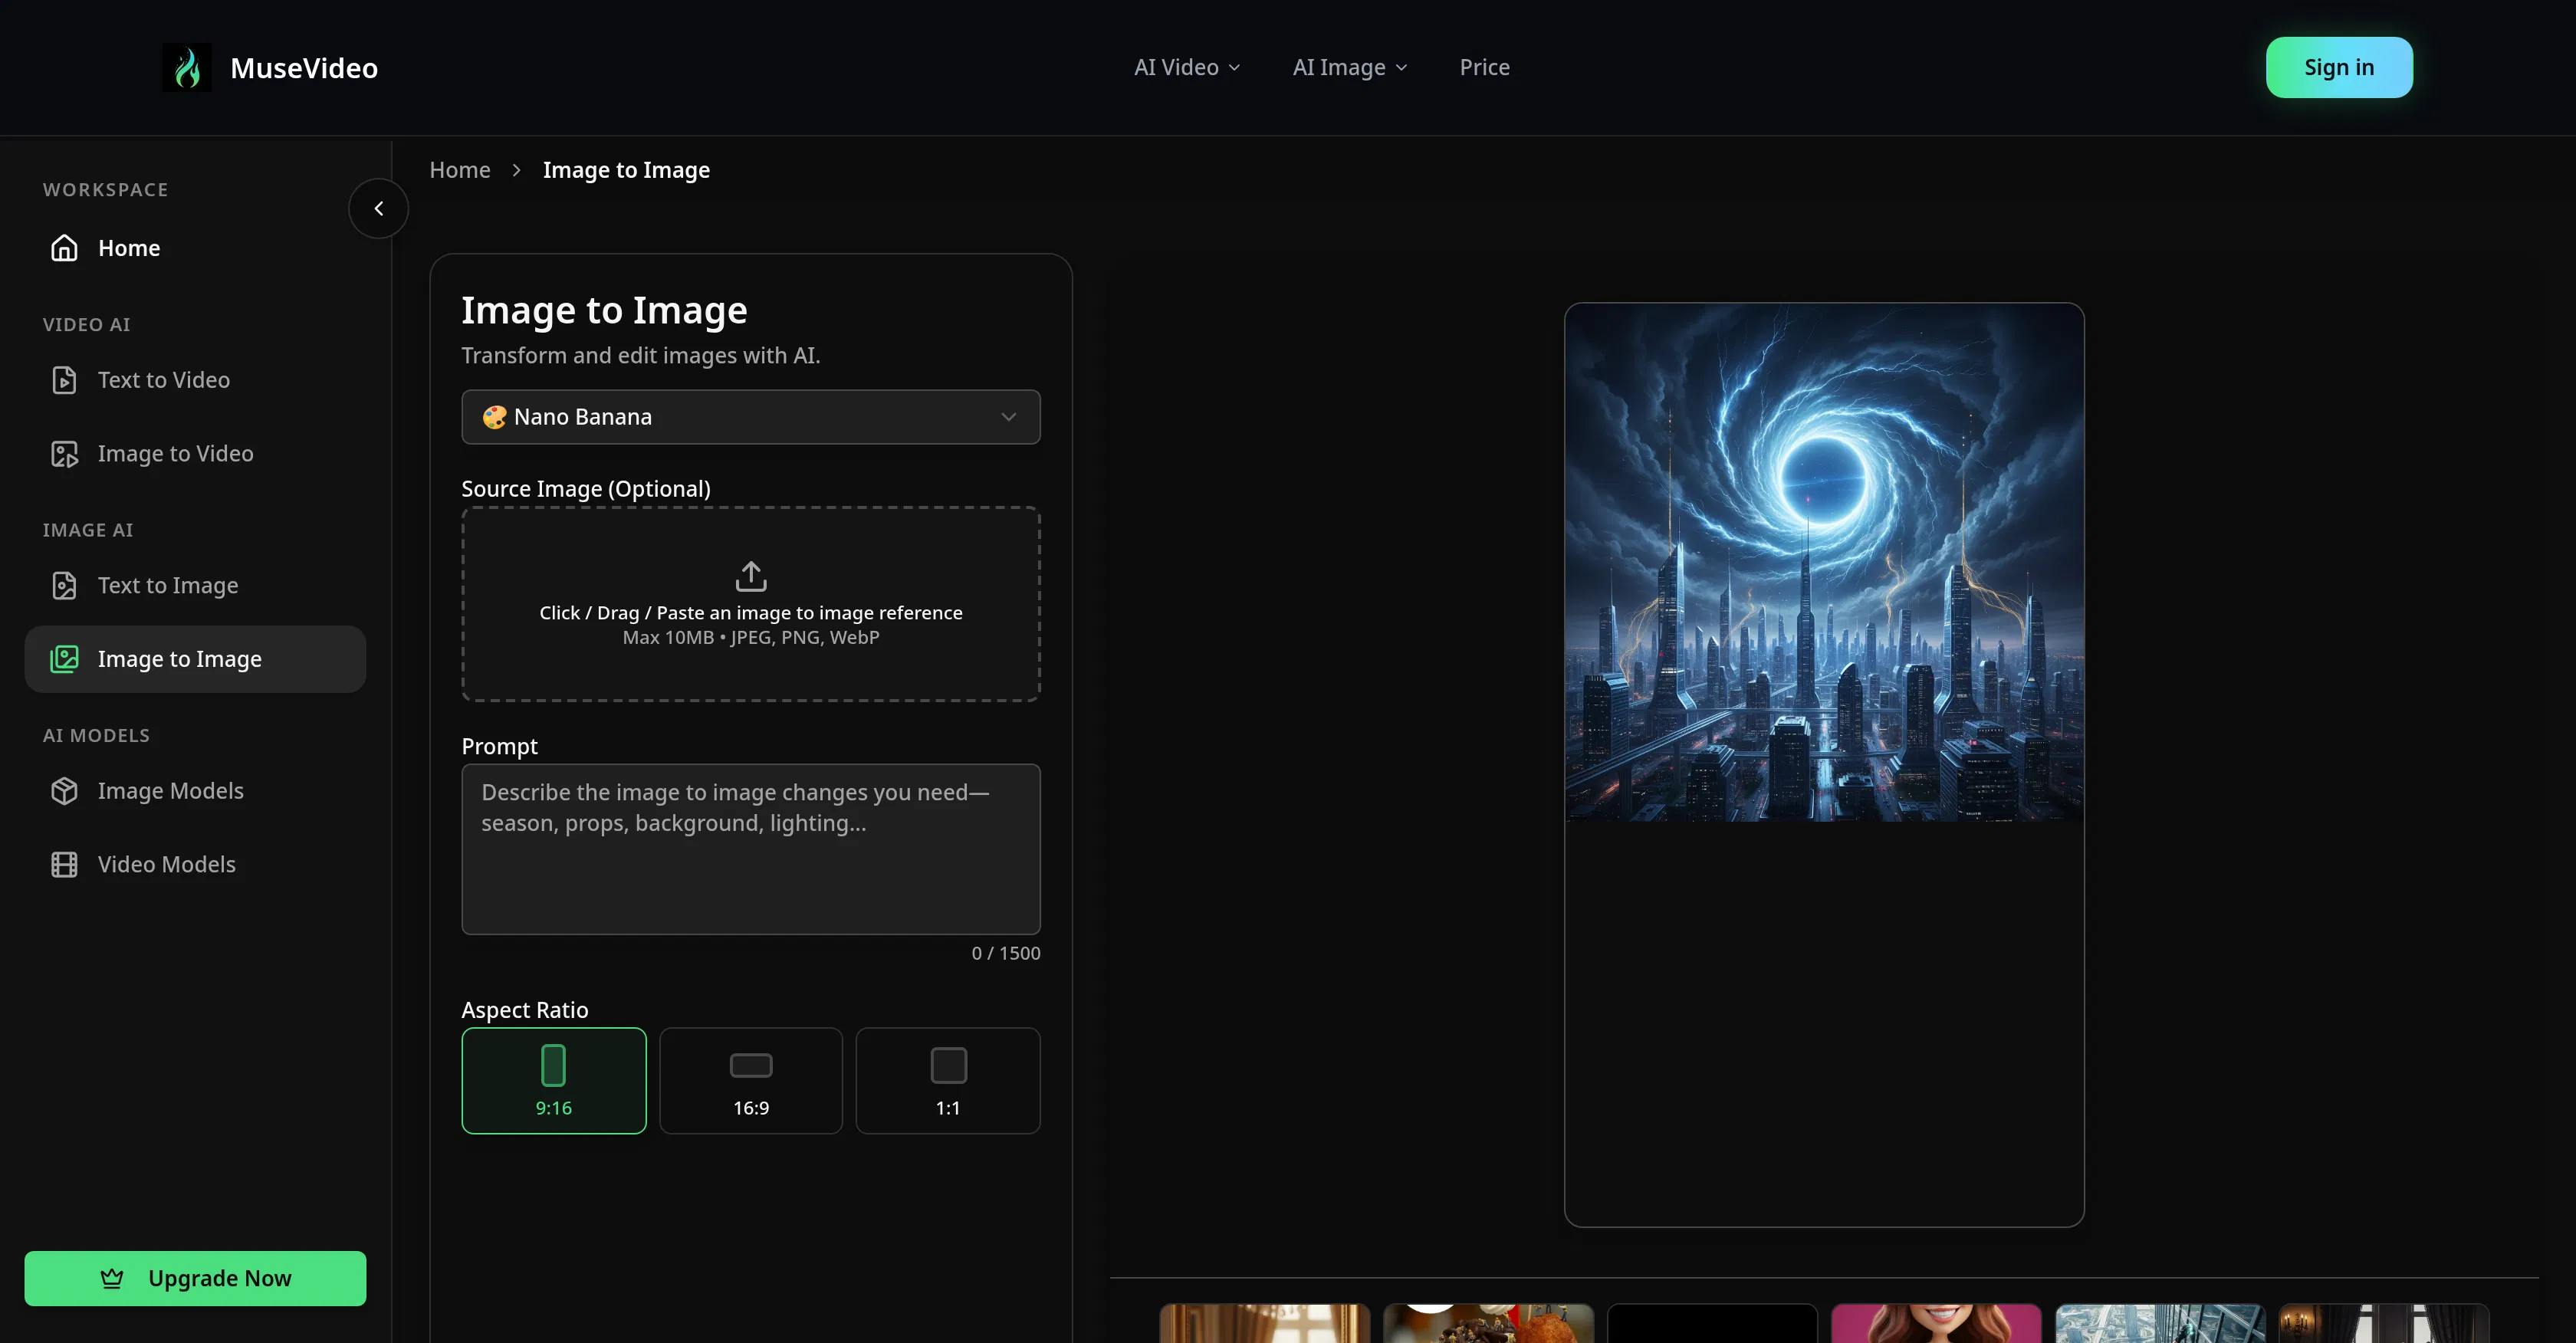
Task: Select the 1:1 aspect ratio
Action: pos(947,1080)
